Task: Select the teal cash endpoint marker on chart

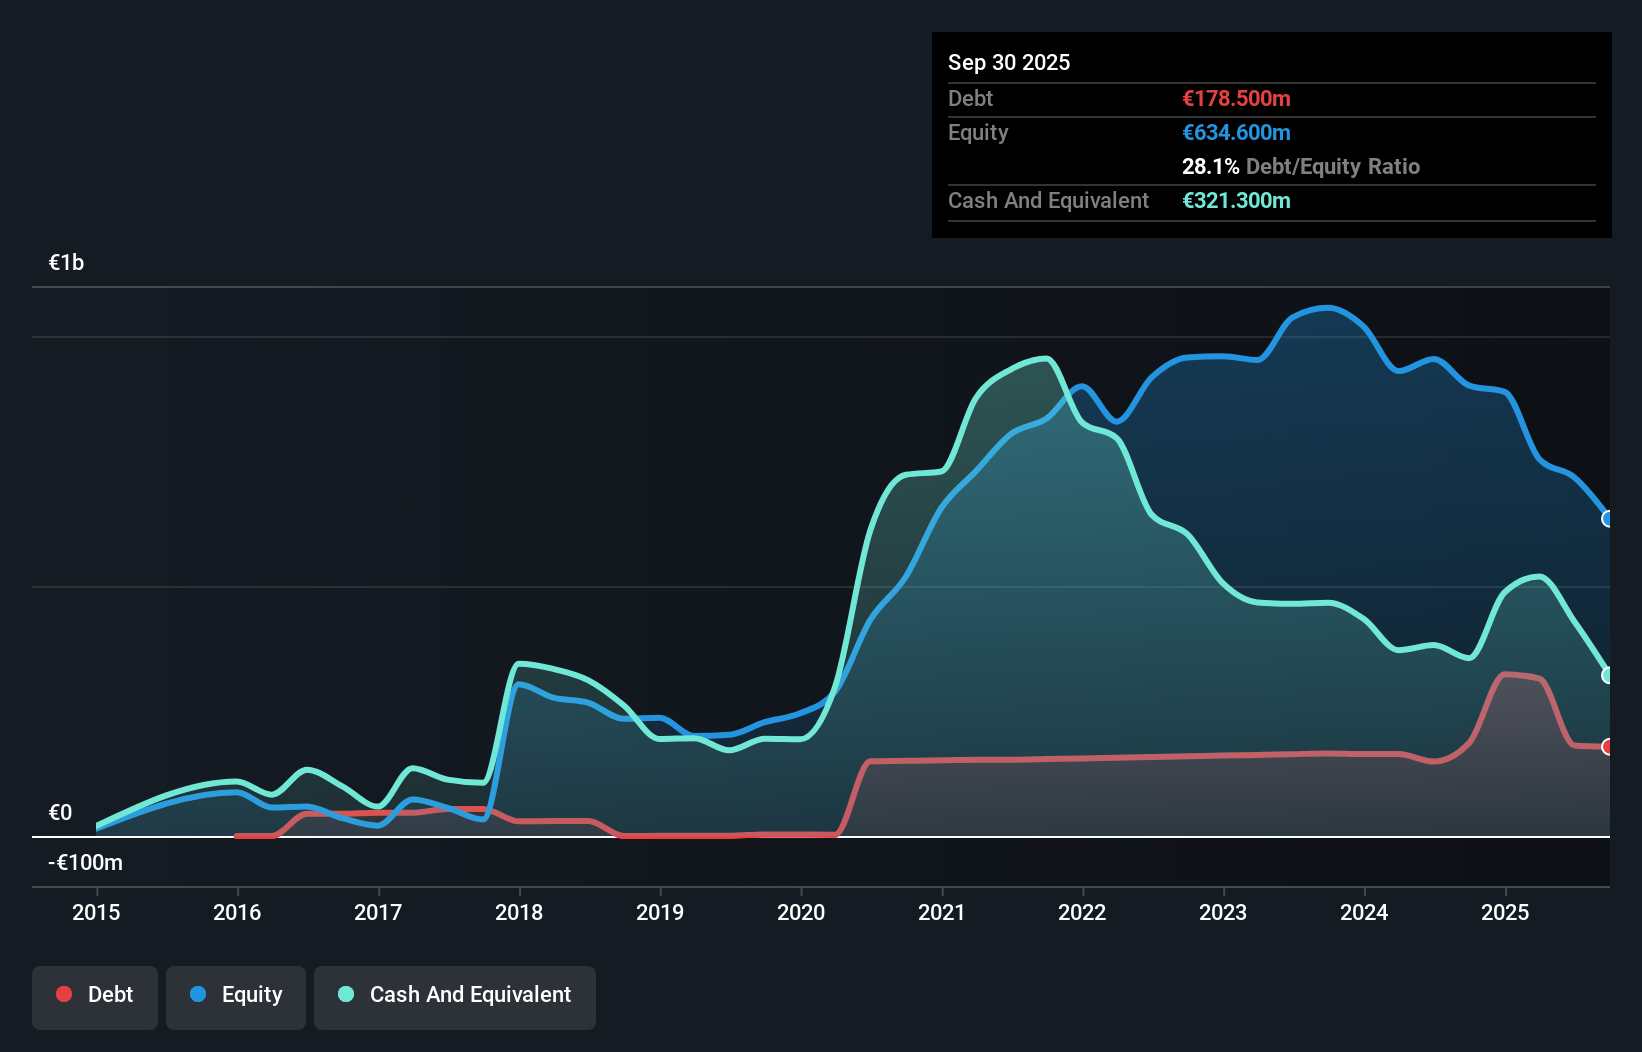Action: pyautogui.click(x=1606, y=674)
